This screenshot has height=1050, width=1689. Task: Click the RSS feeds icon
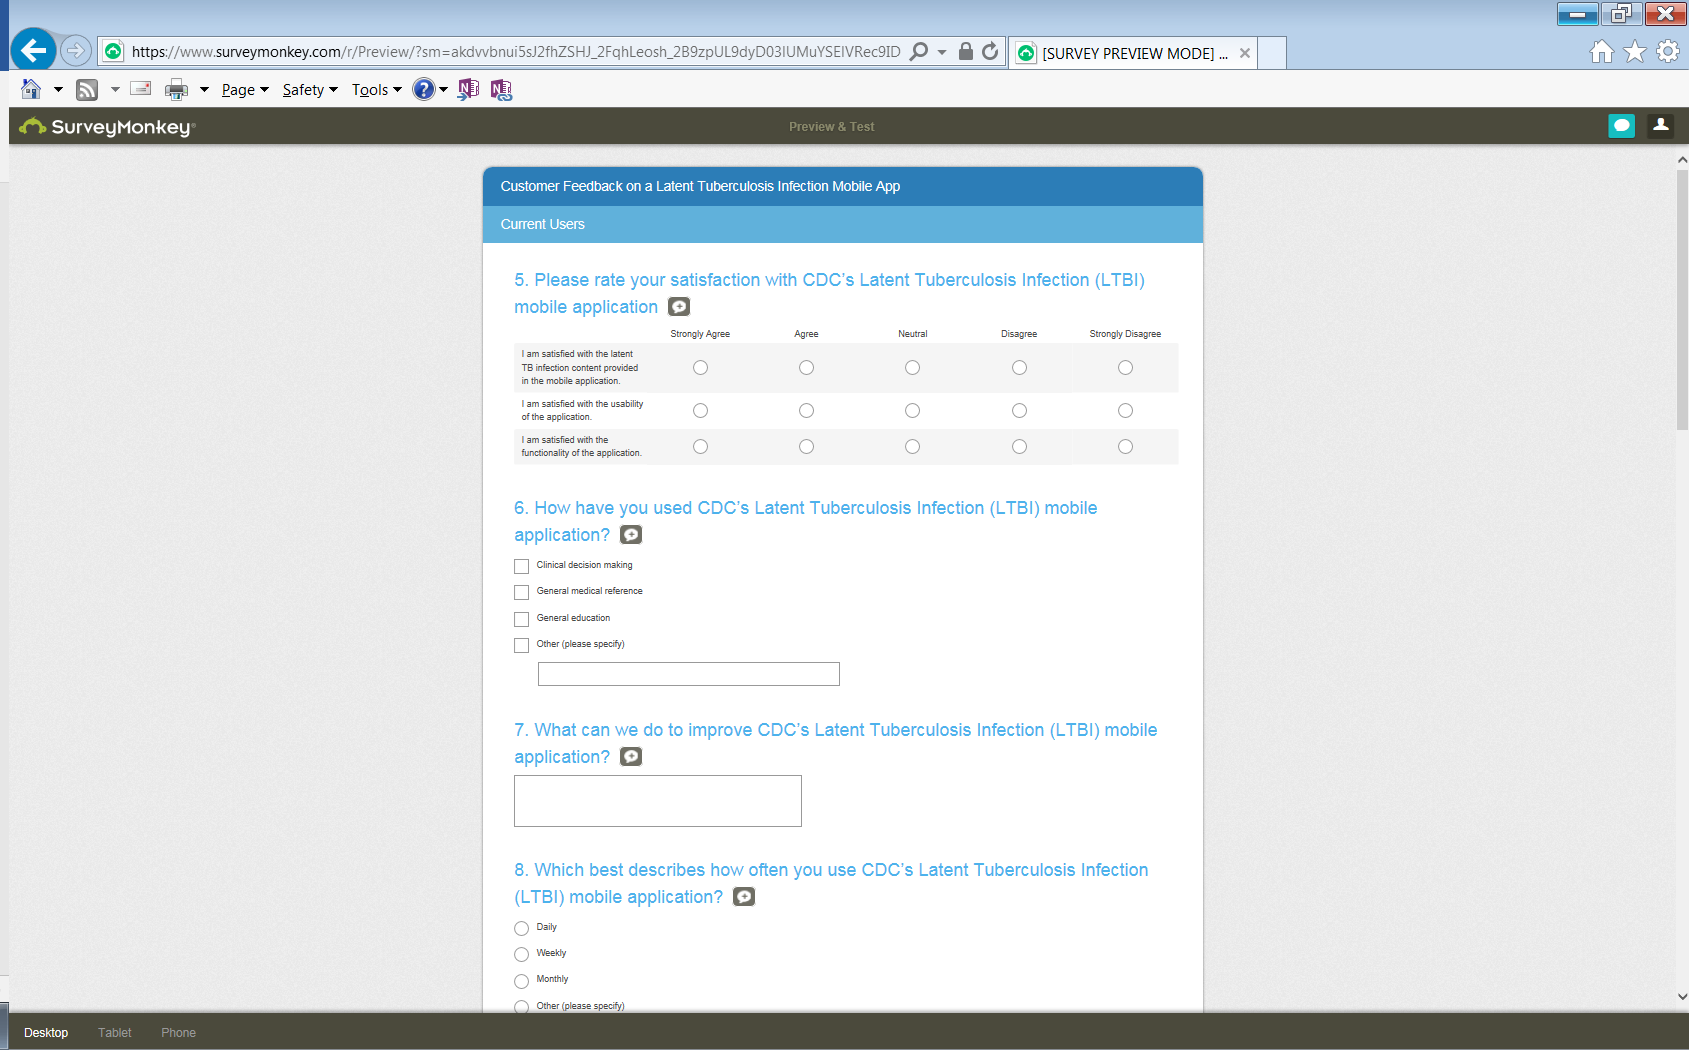point(87,90)
